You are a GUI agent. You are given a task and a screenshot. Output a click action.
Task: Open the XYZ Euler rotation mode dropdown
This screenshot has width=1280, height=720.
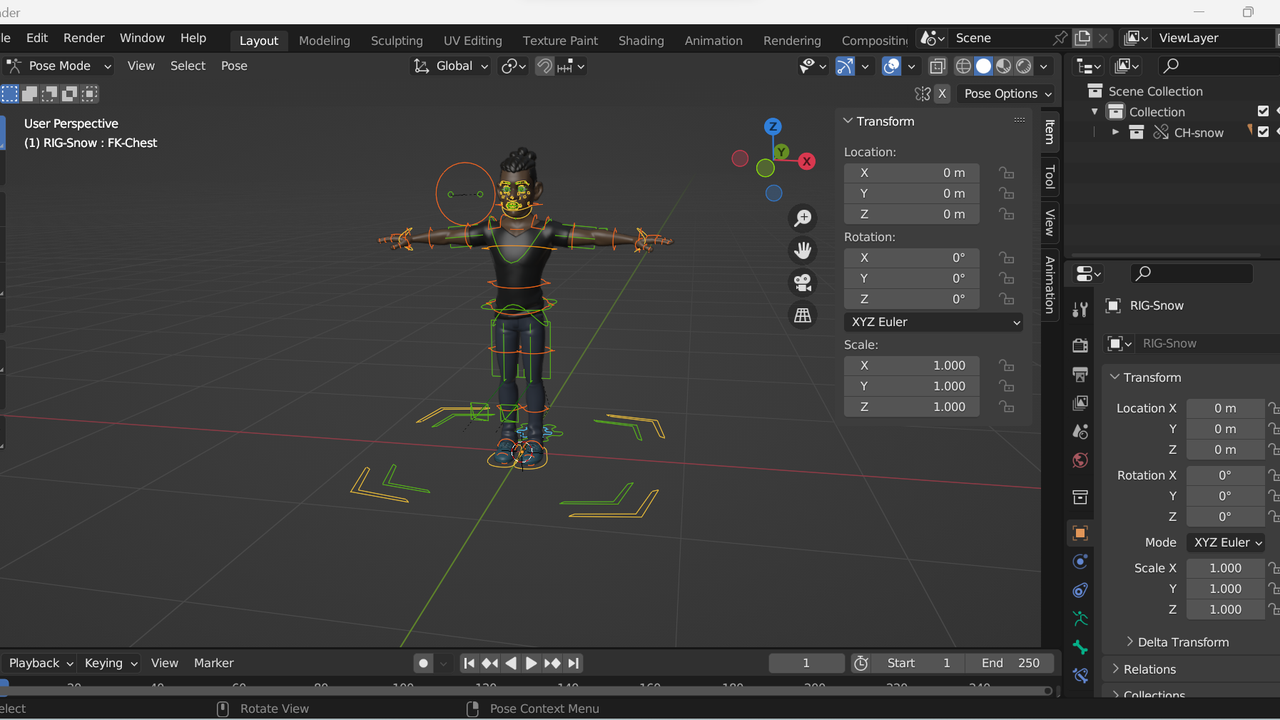coord(933,322)
